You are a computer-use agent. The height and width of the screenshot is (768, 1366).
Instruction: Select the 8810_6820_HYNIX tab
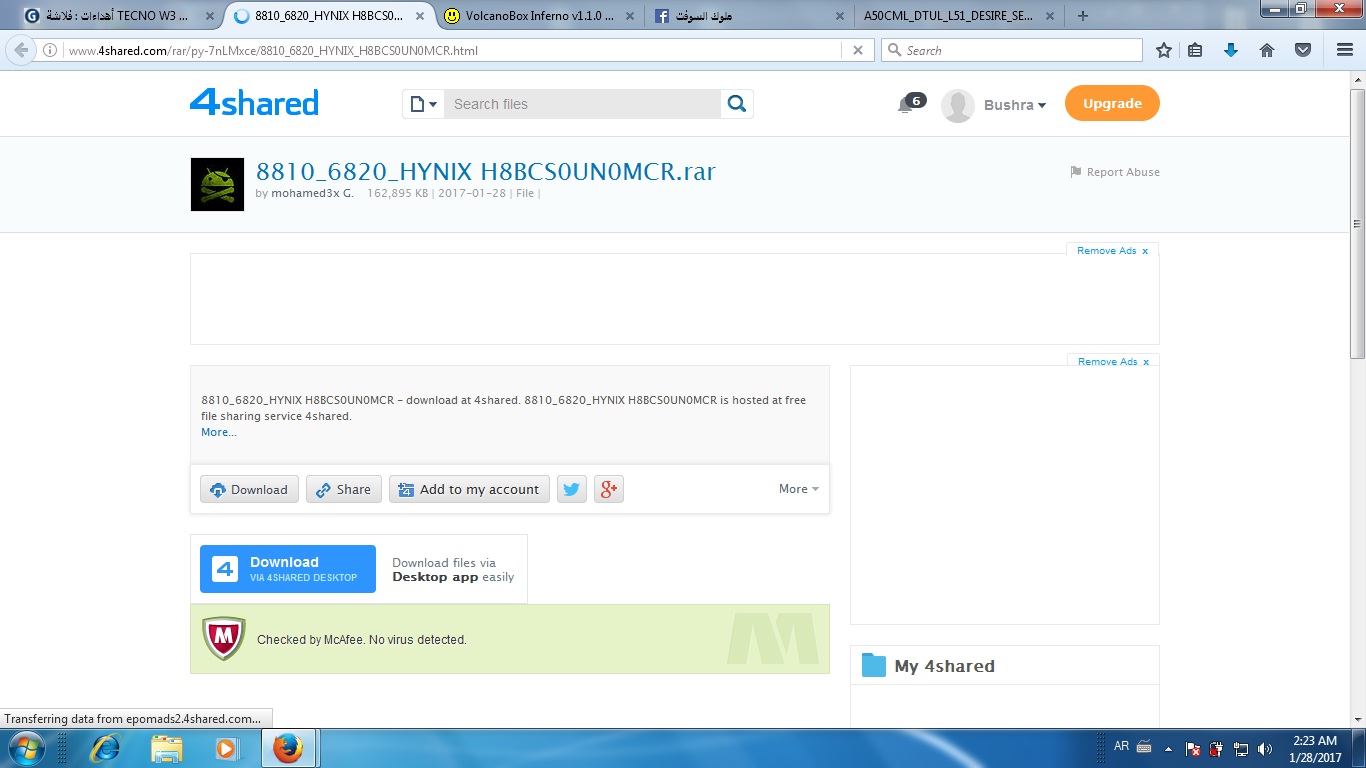pyautogui.click(x=328, y=16)
